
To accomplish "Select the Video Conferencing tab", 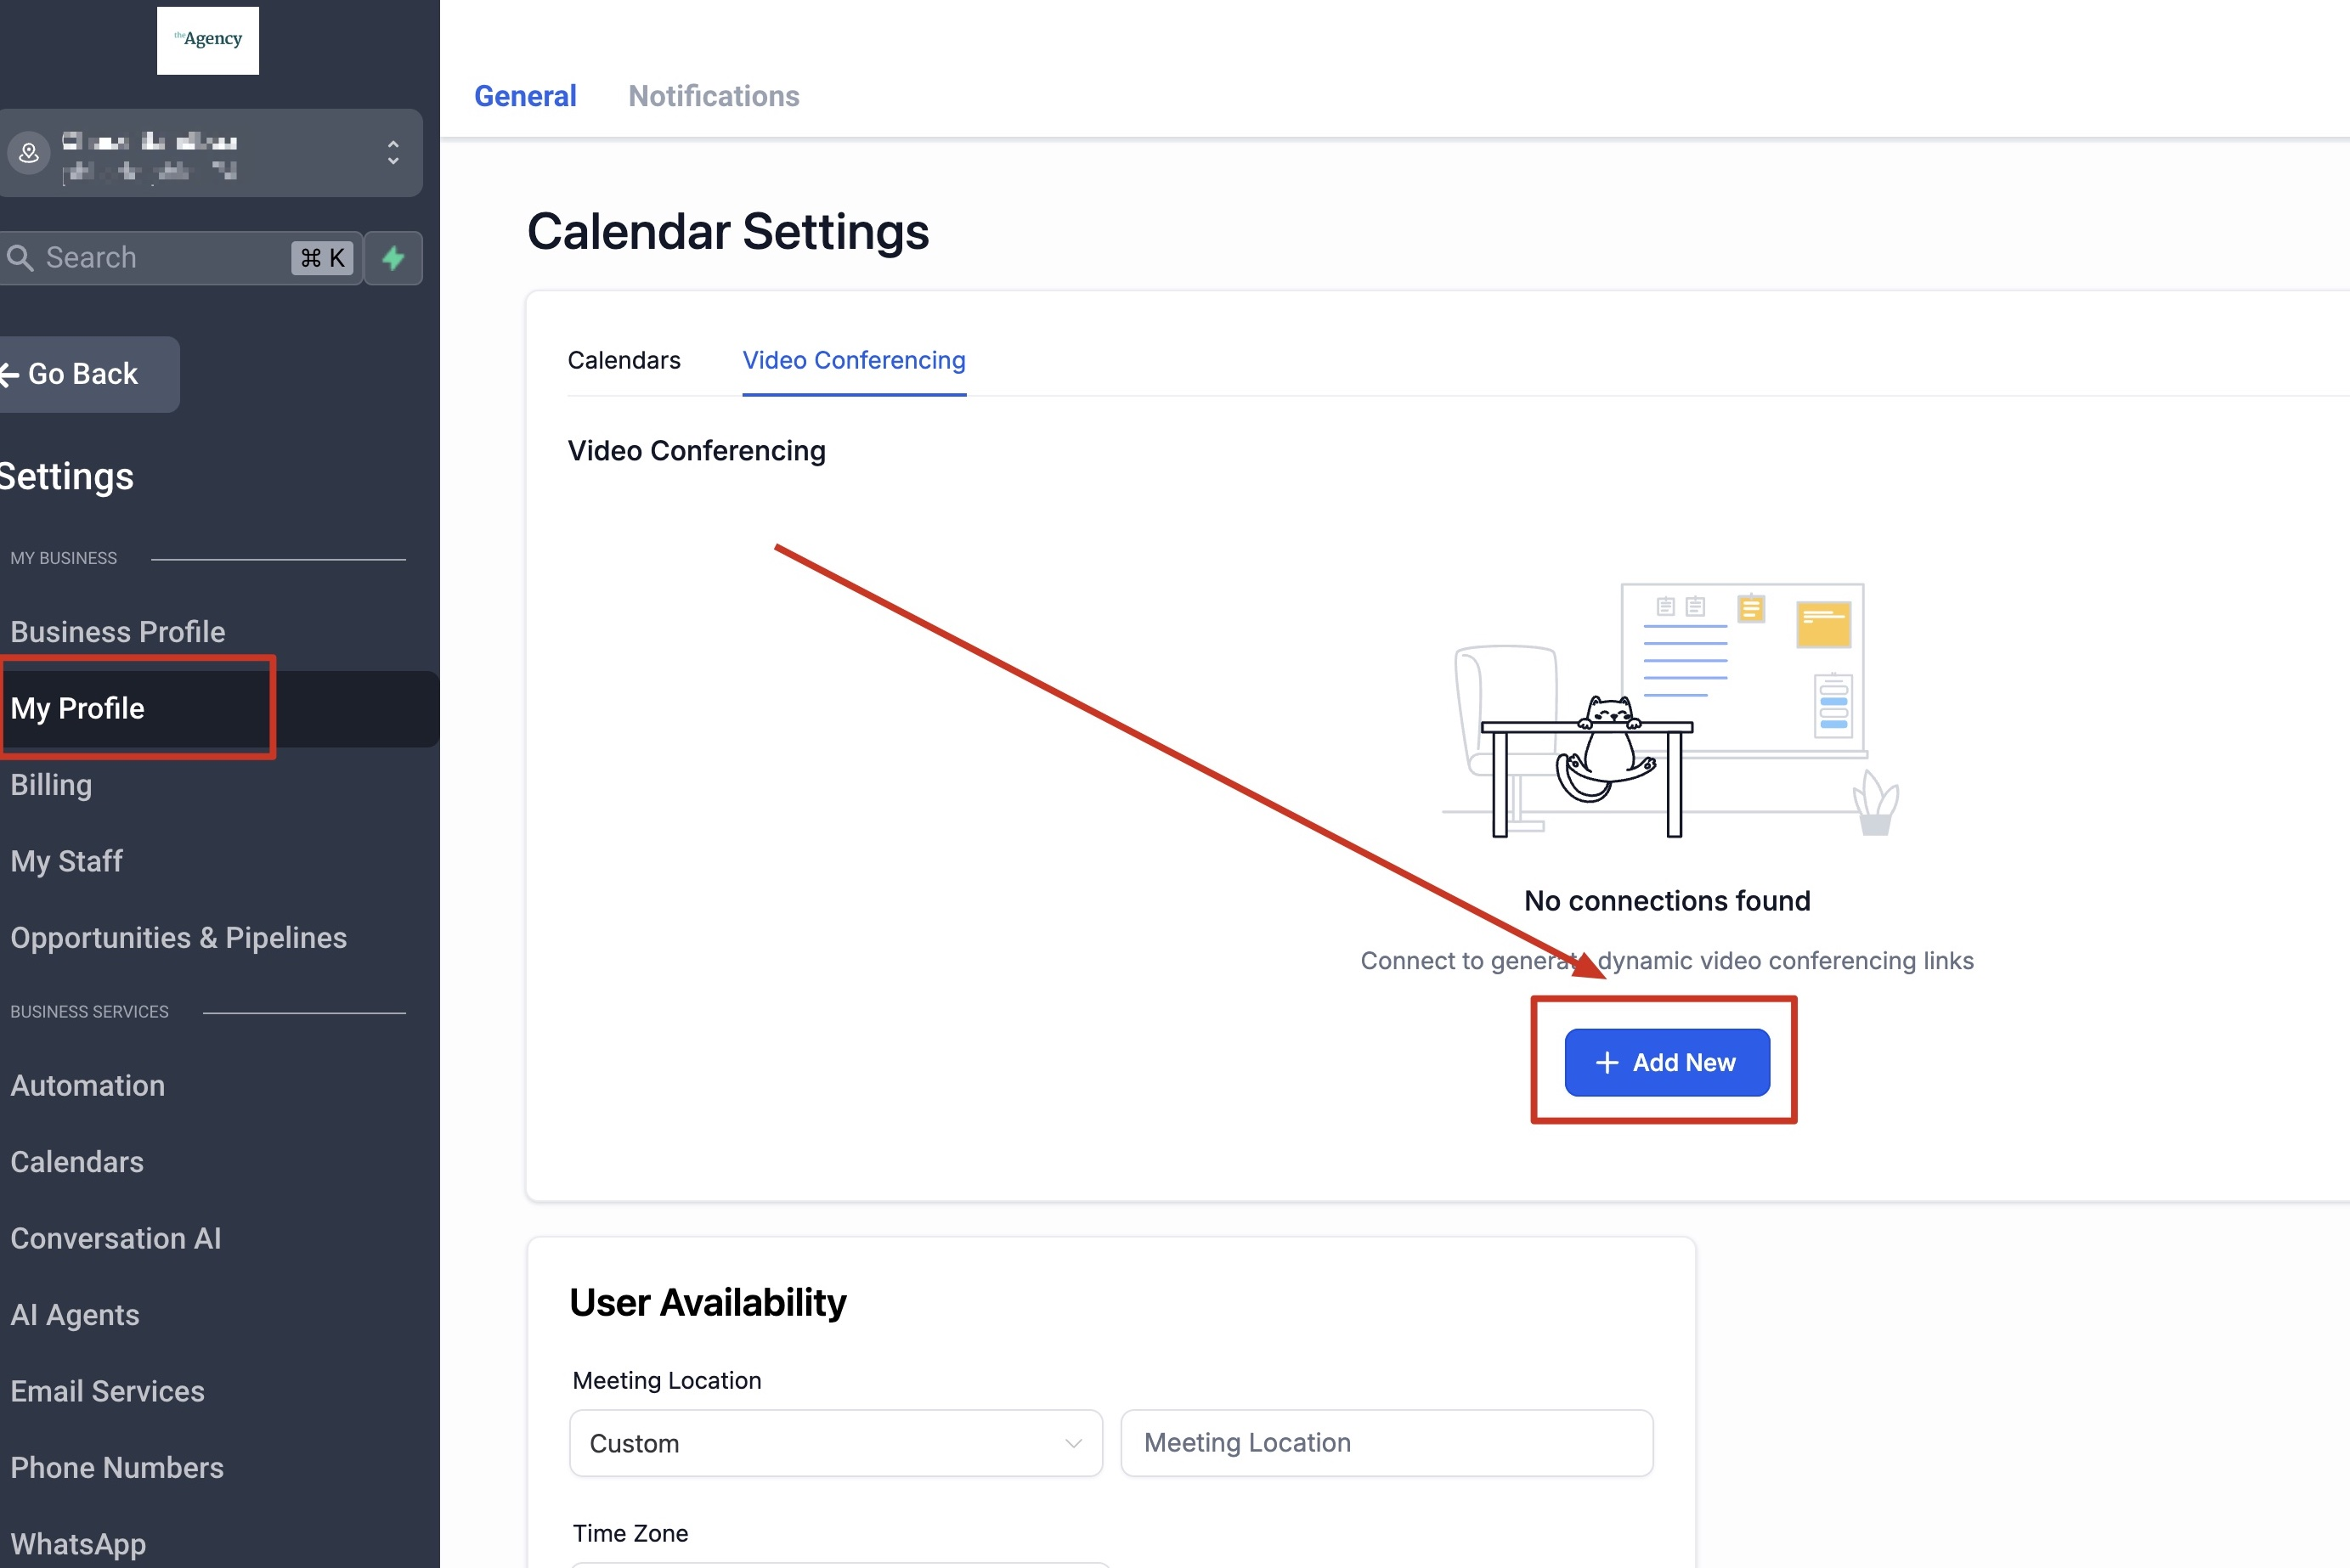I will pos(853,360).
